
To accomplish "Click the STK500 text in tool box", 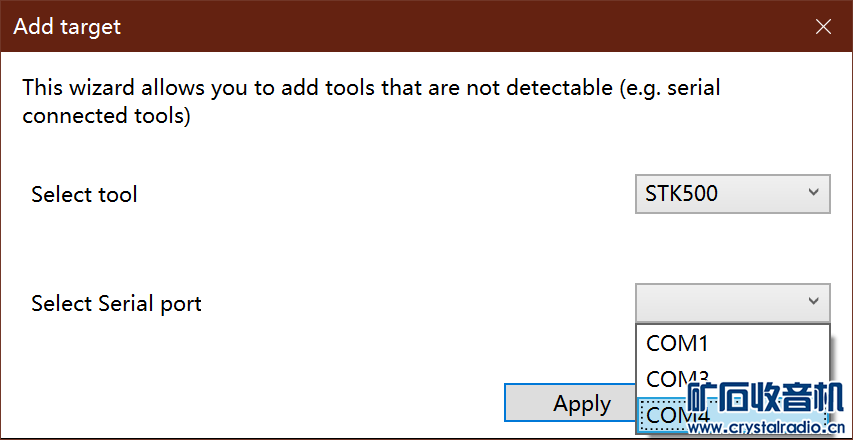I will pyautogui.click(x=681, y=194).
